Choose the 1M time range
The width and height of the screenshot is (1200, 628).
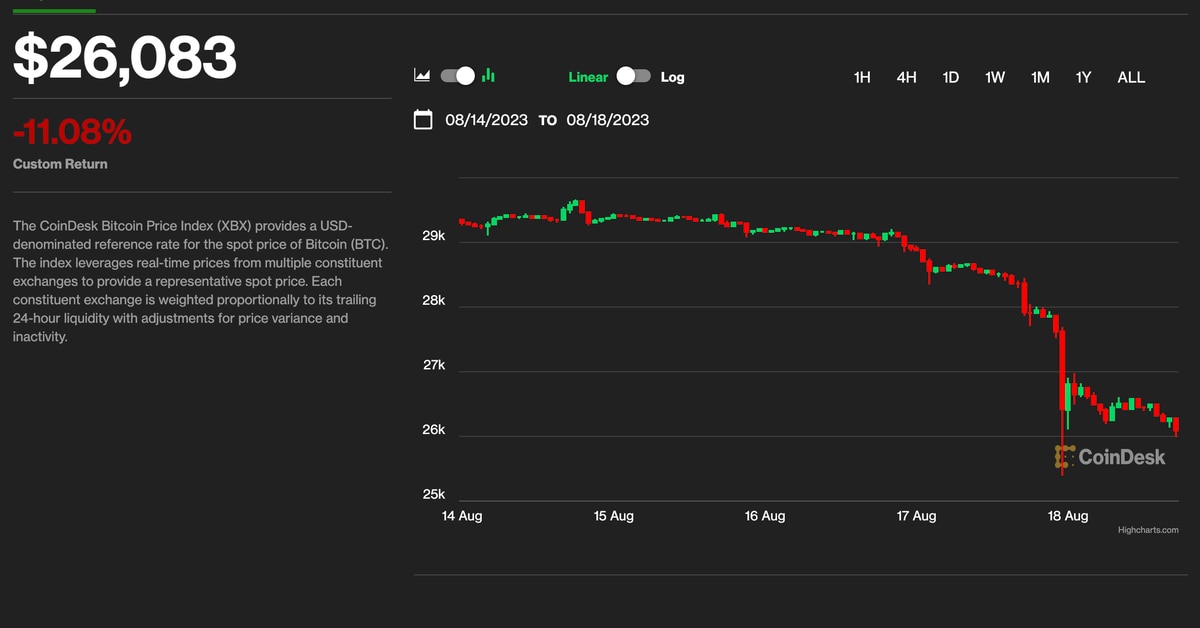click(1040, 77)
